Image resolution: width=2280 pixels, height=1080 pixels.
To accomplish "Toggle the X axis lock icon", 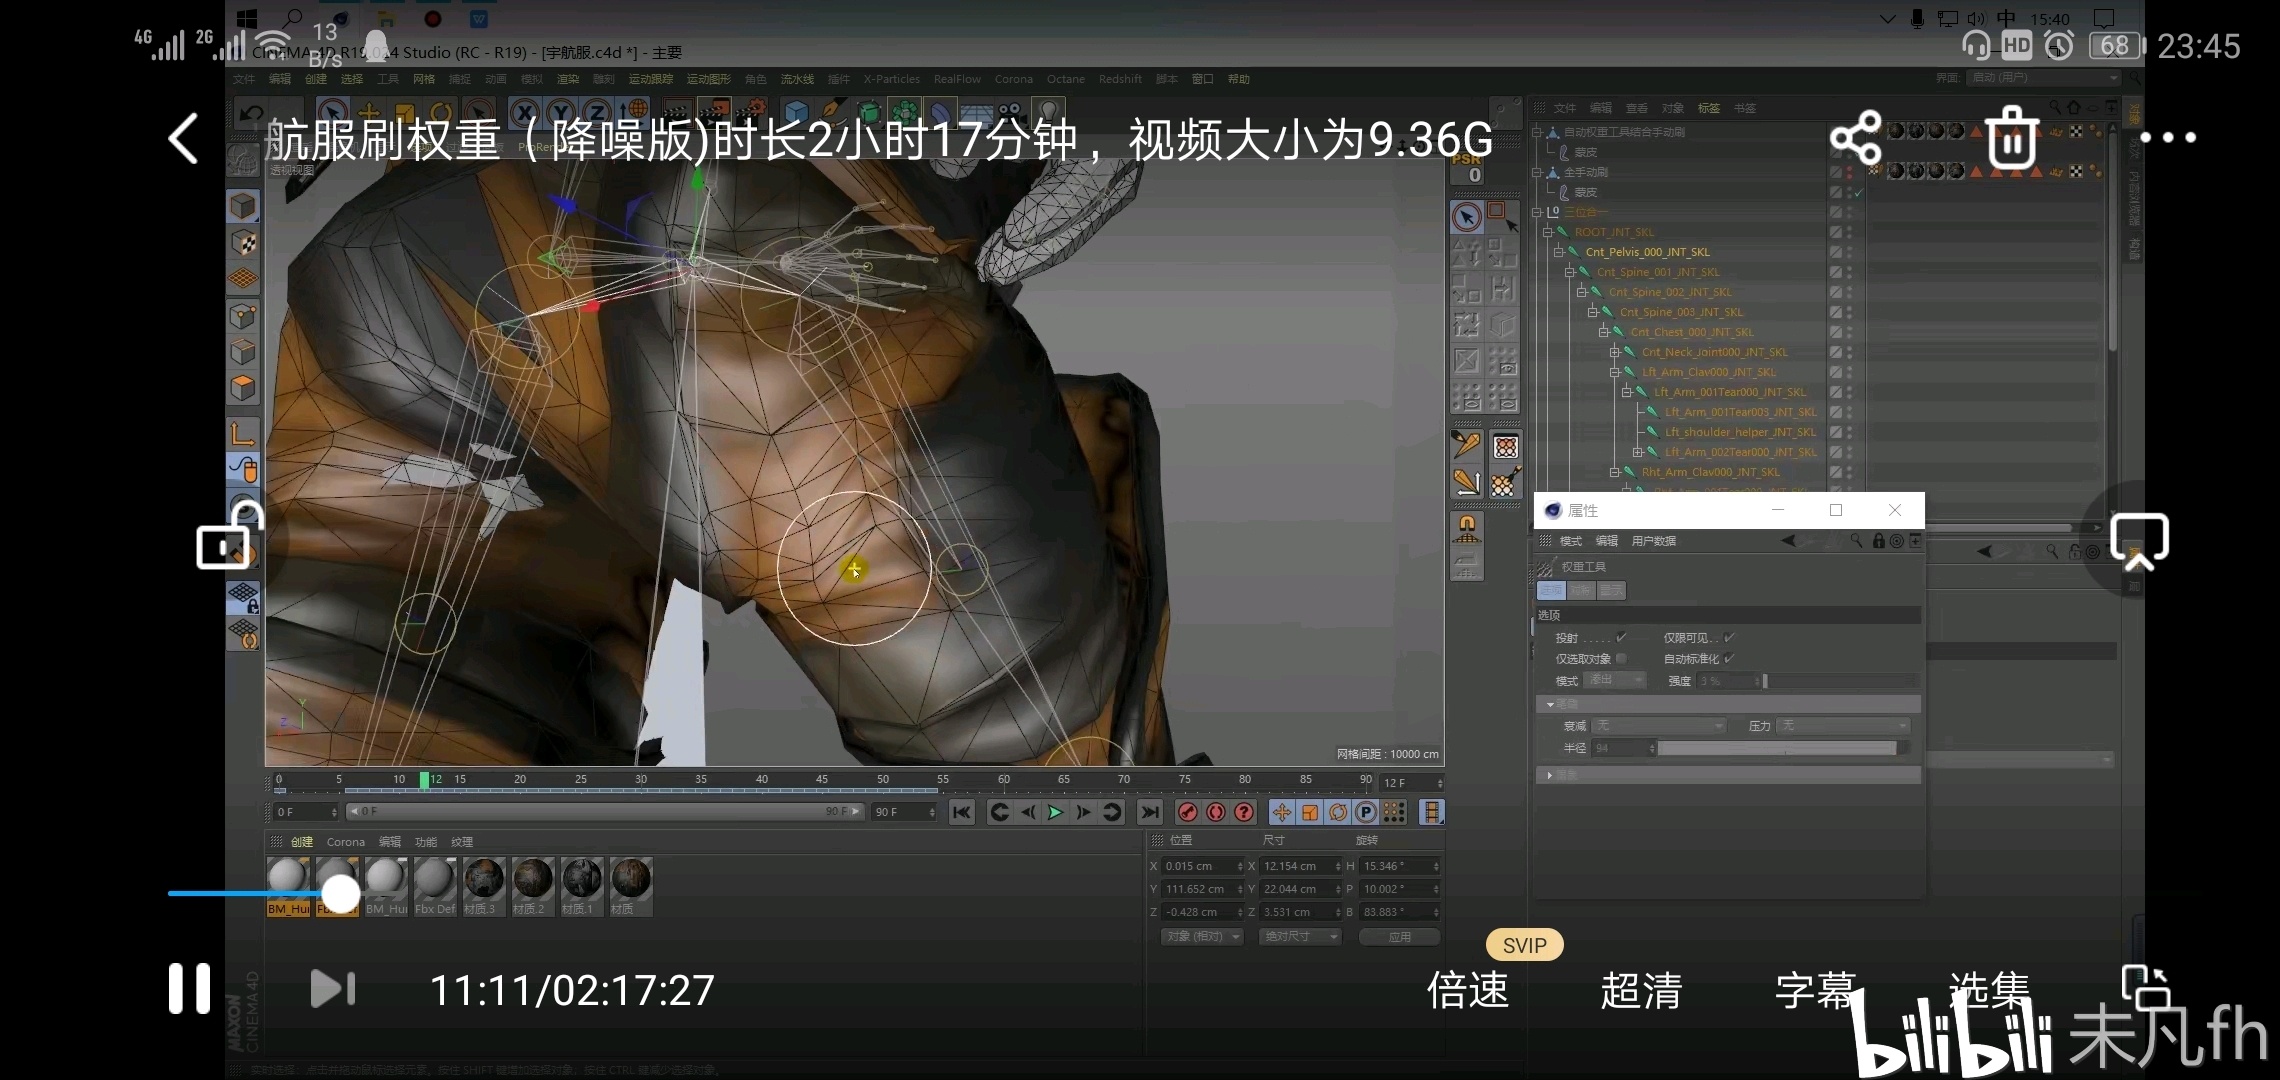I will (524, 113).
